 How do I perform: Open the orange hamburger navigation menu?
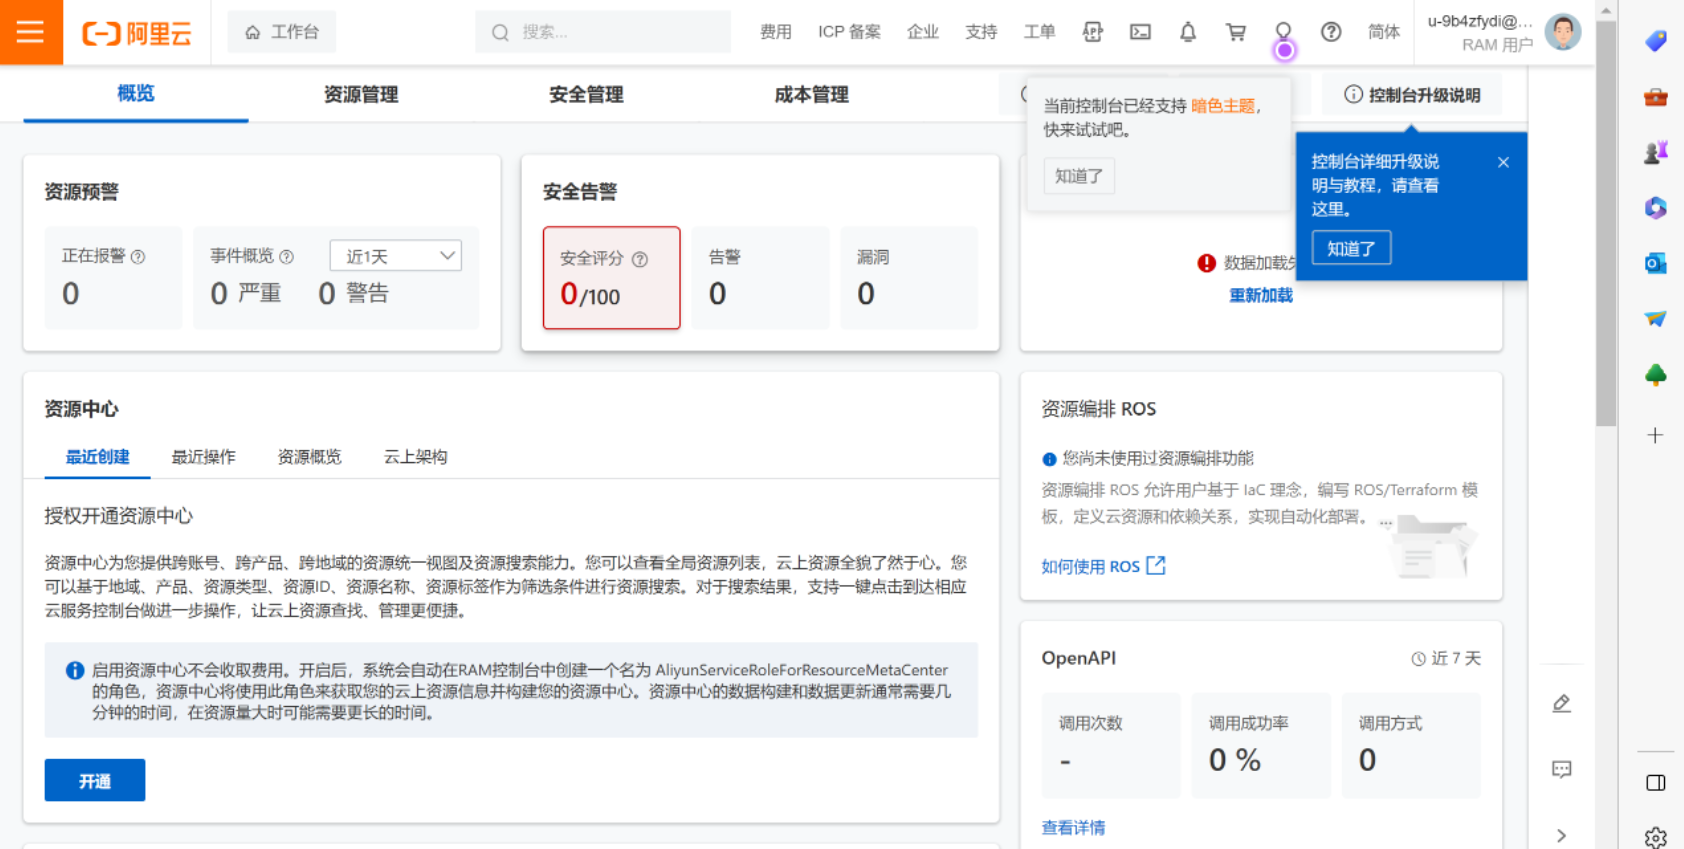[x=31, y=32]
